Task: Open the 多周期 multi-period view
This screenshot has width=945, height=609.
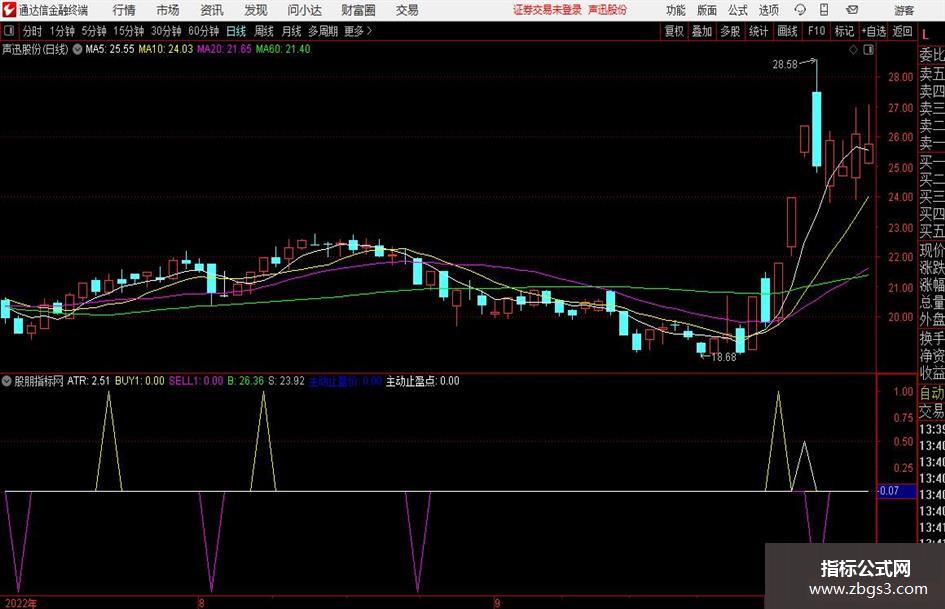Action: pyautogui.click(x=323, y=31)
